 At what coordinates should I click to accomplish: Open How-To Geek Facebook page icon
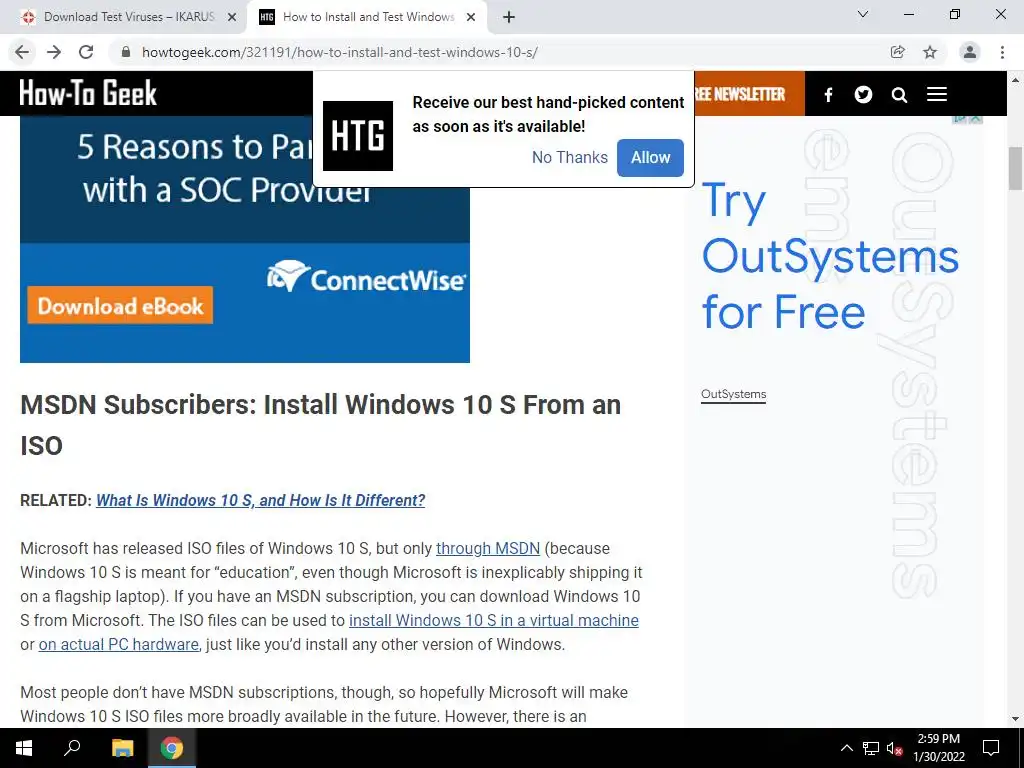[x=828, y=95]
